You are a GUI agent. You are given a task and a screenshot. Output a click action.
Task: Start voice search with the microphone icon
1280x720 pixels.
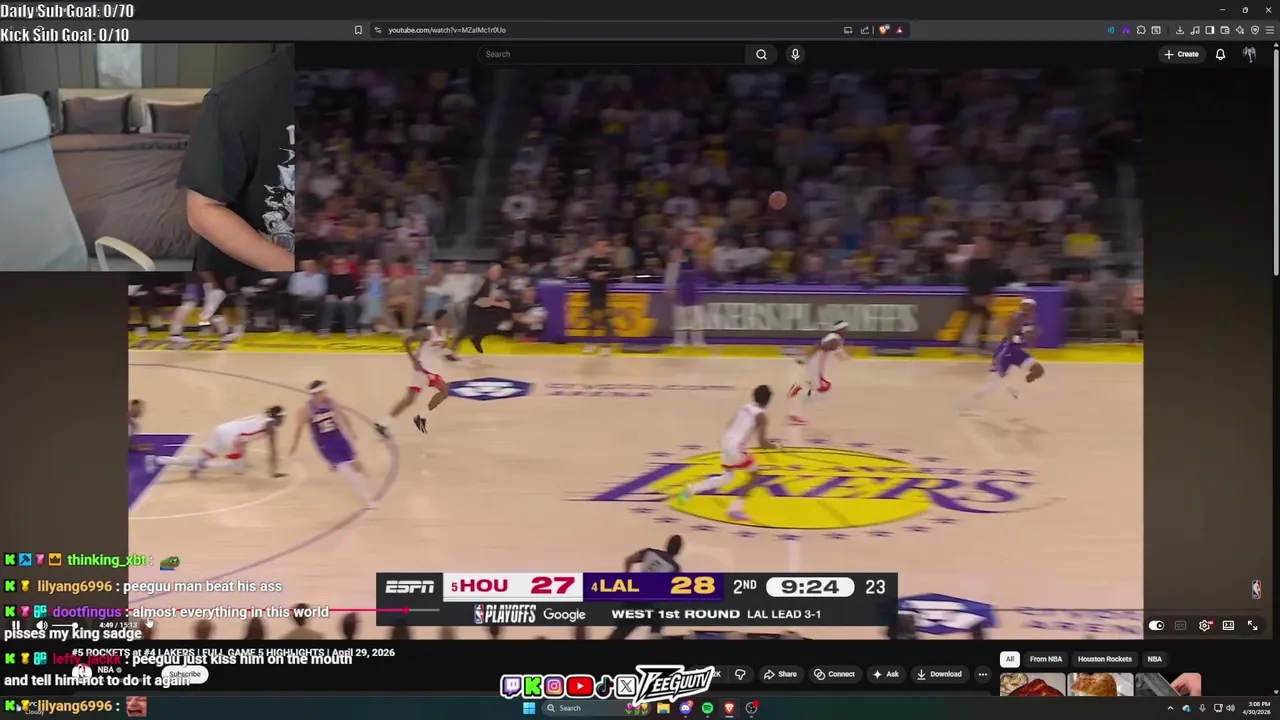point(795,54)
